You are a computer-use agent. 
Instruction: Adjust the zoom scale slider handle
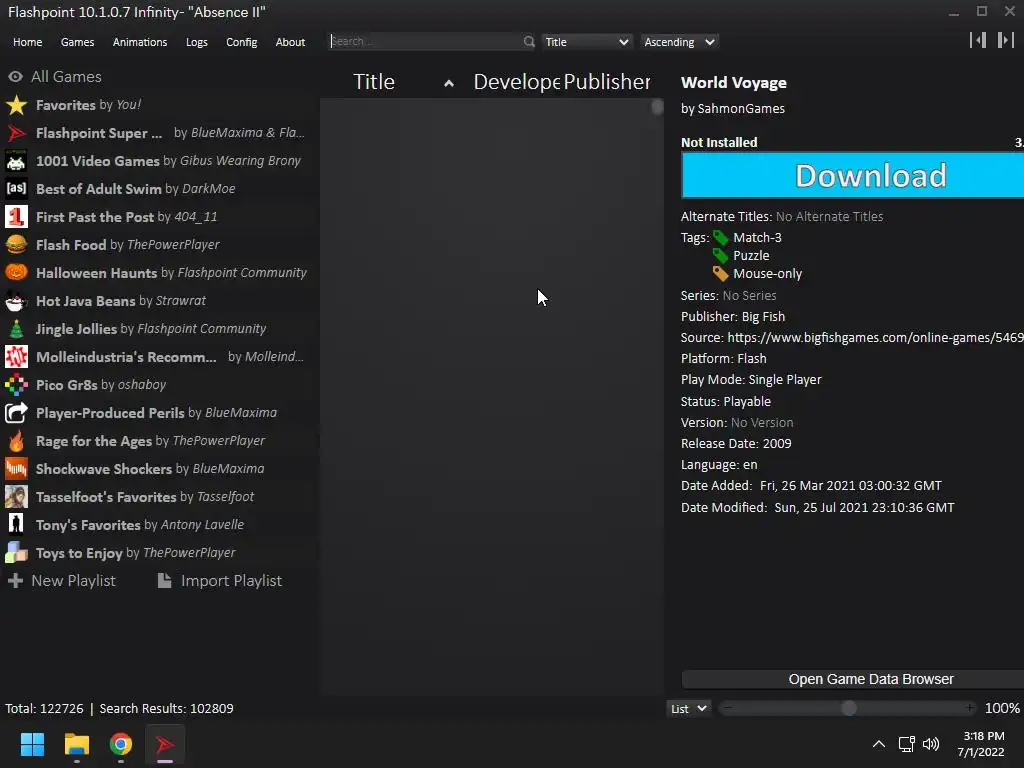848,709
